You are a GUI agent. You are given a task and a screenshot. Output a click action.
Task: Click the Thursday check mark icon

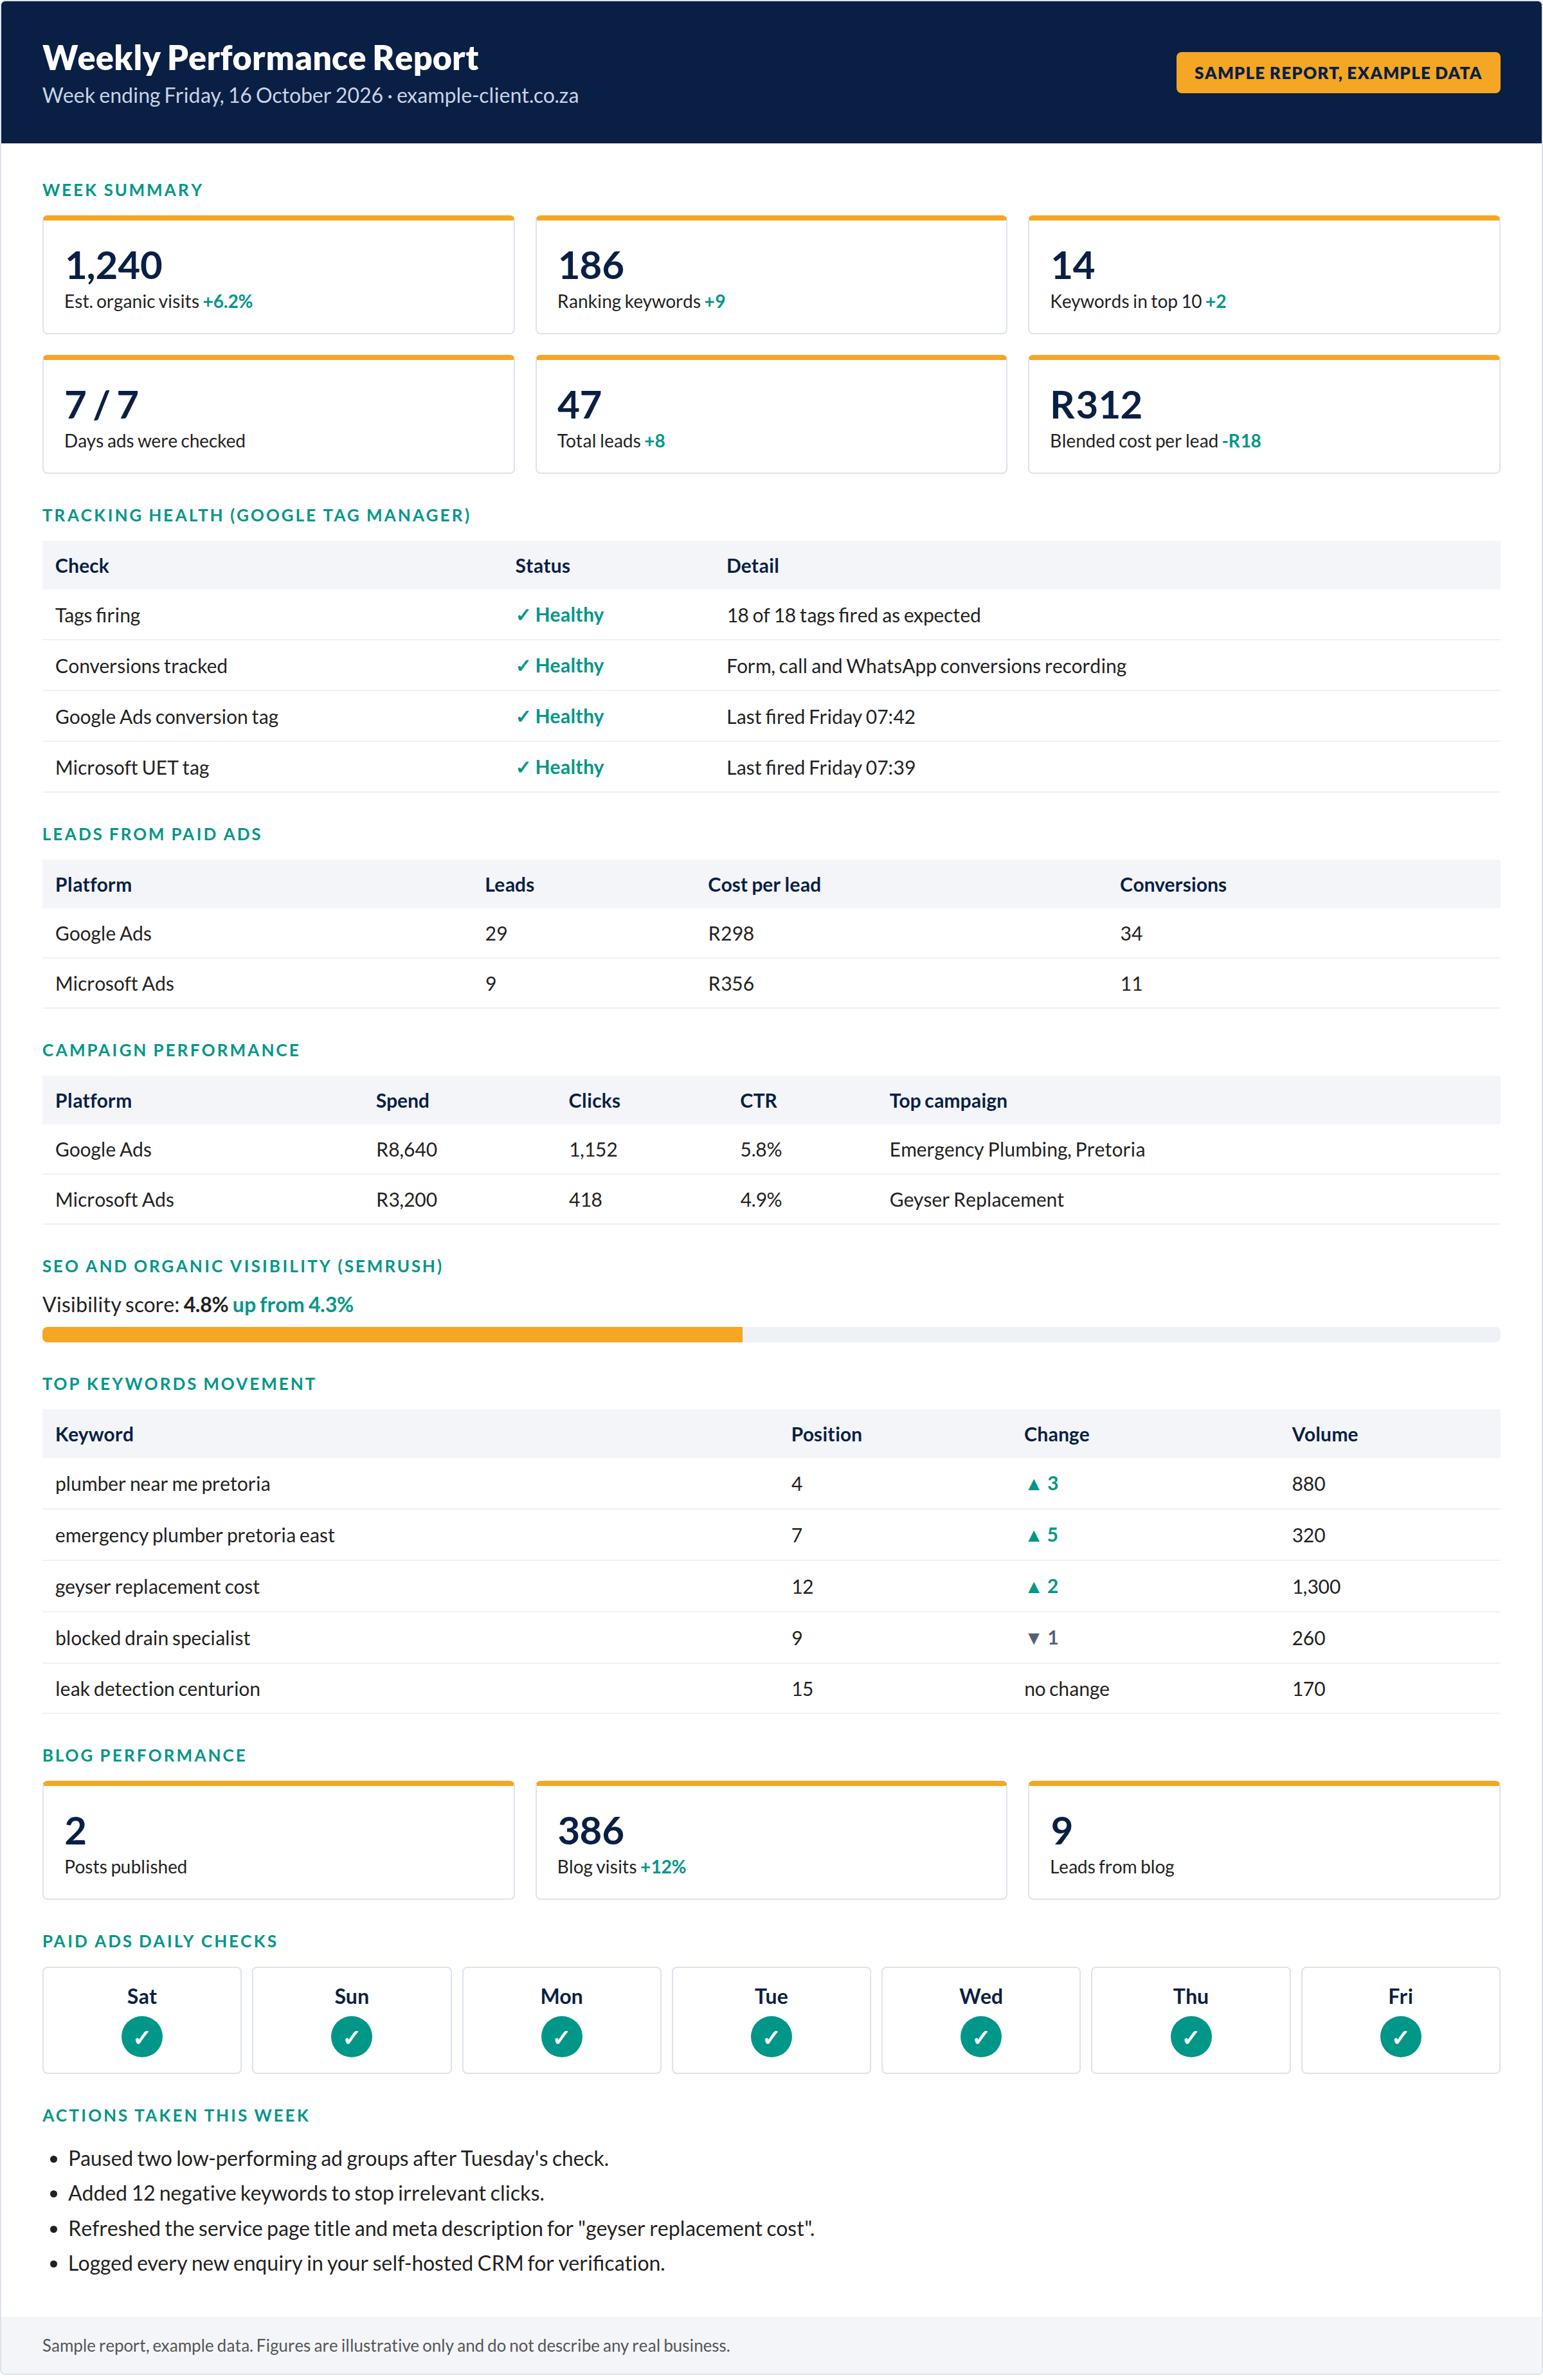click(x=1191, y=2037)
